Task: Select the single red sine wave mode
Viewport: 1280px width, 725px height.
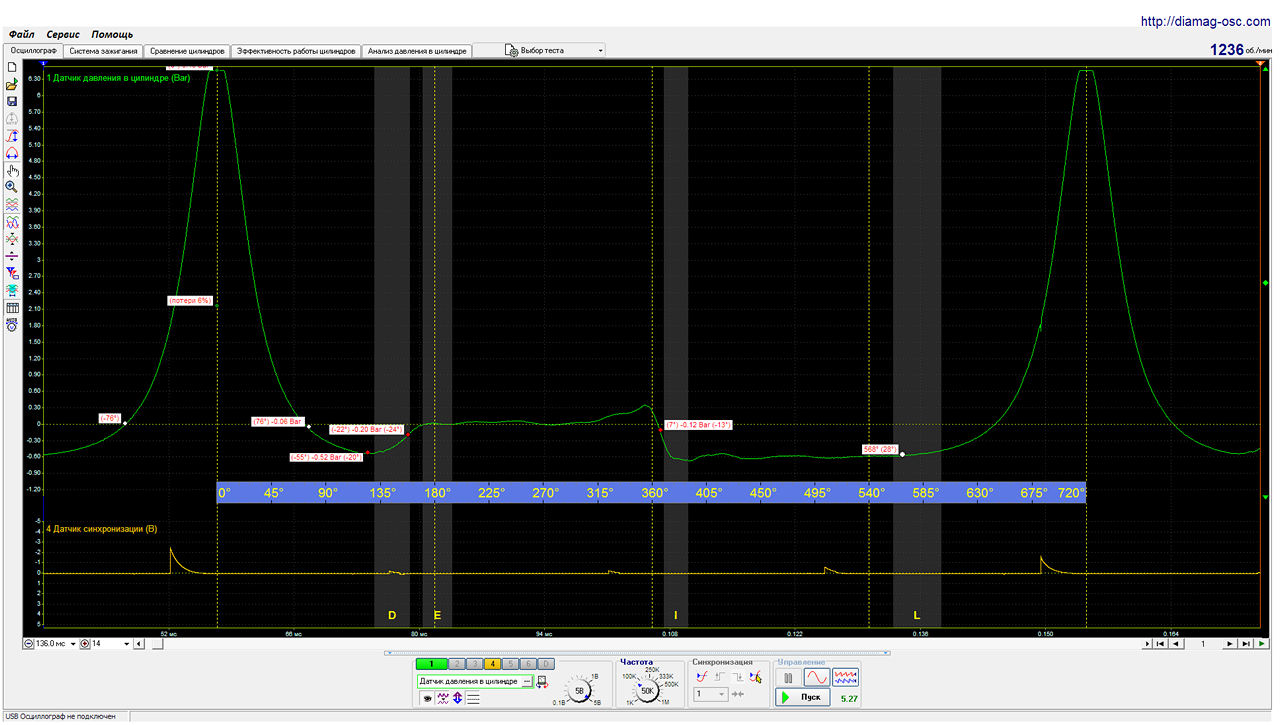Action: pyautogui.click(x=817, y=677)
